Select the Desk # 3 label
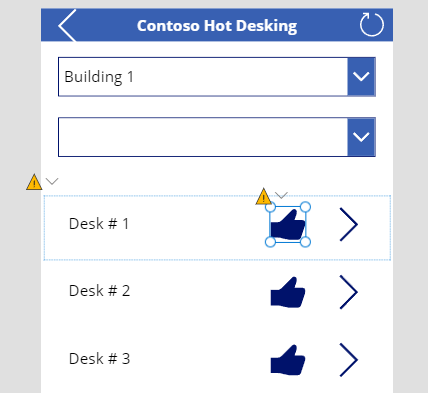 (x=99, y=359)
